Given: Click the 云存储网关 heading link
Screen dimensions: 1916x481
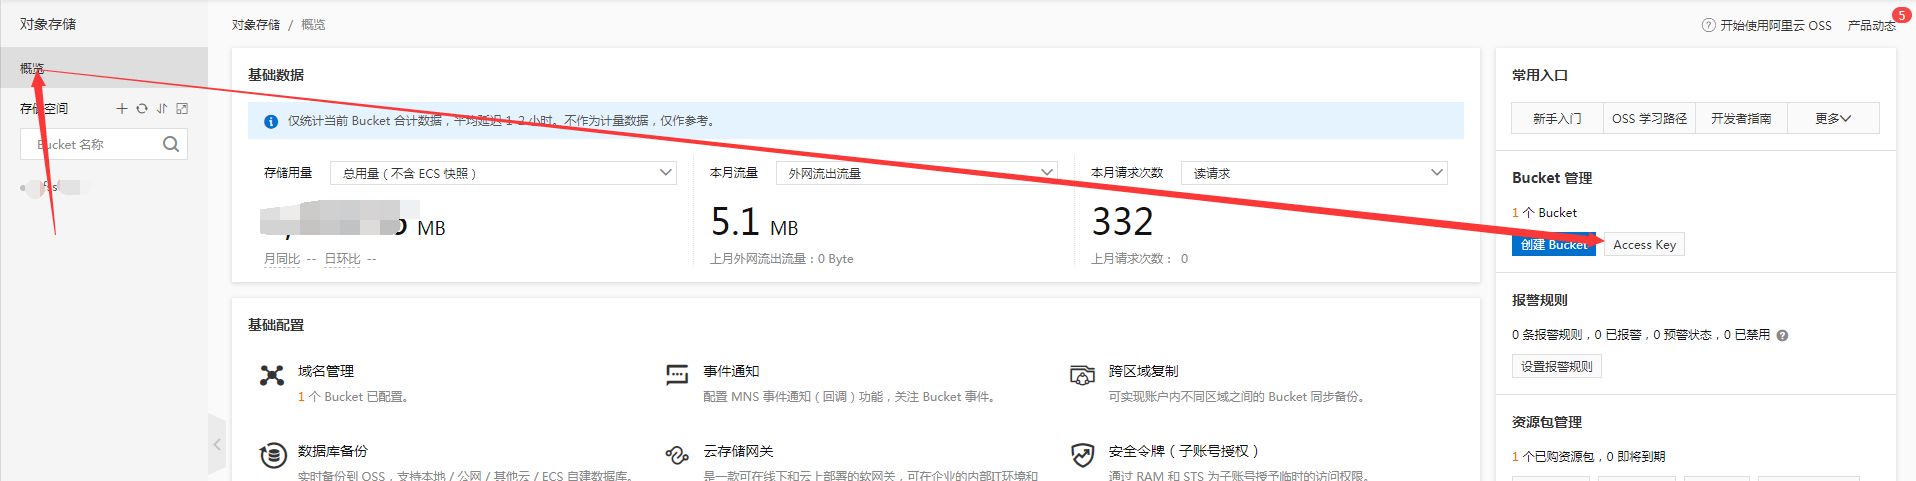Looking at the screenshot, I should (x=738, y=451).
